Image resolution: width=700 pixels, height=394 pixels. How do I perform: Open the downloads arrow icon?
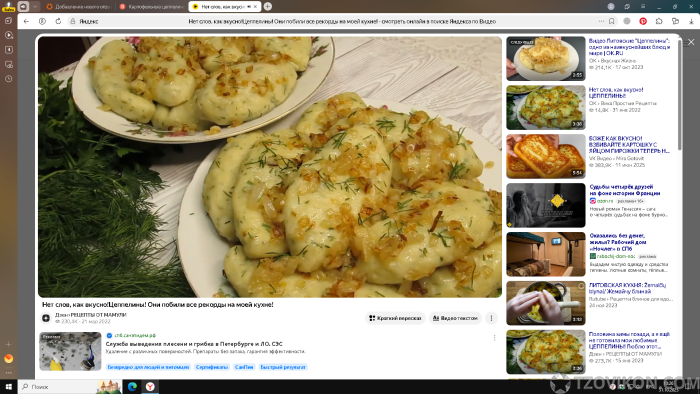(x=691, y=21)
